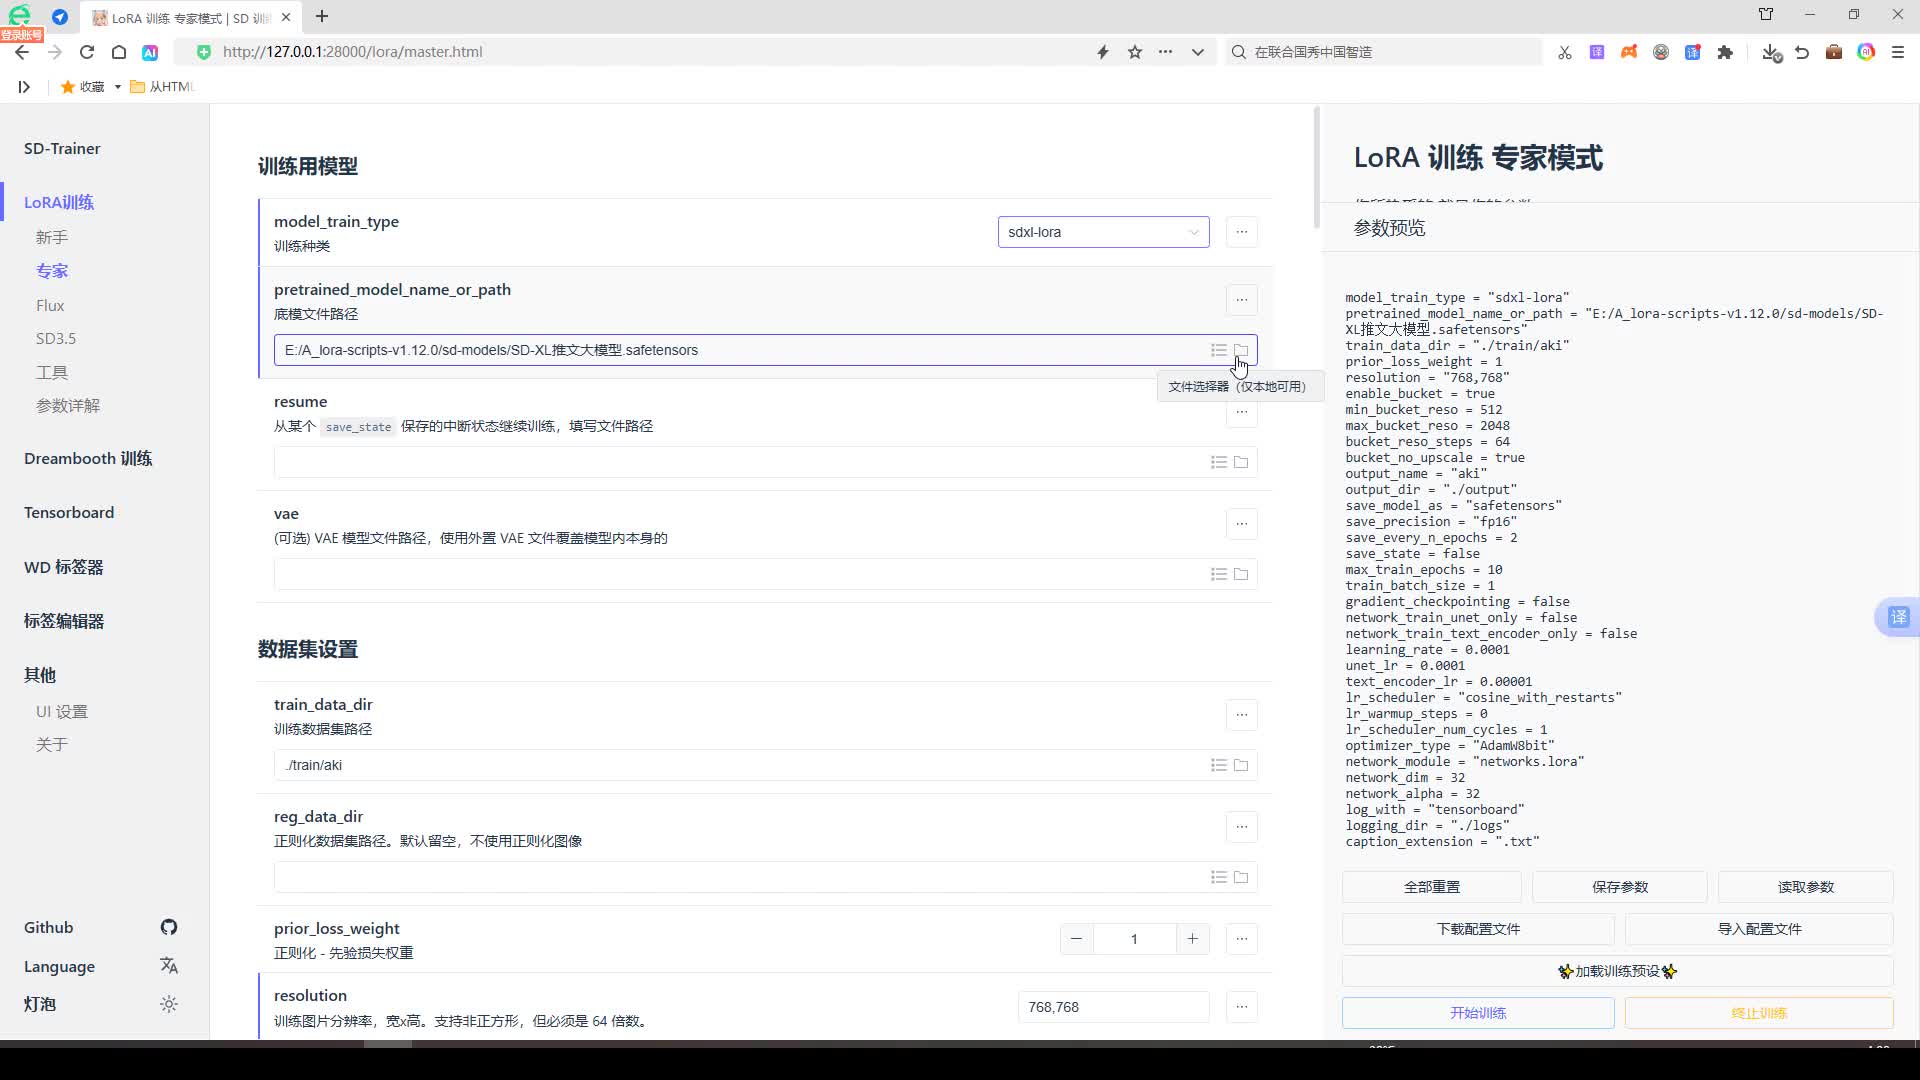
Task: Open model_train_type sdxl-lora dropdown
Action: [x=1103, y=232]
